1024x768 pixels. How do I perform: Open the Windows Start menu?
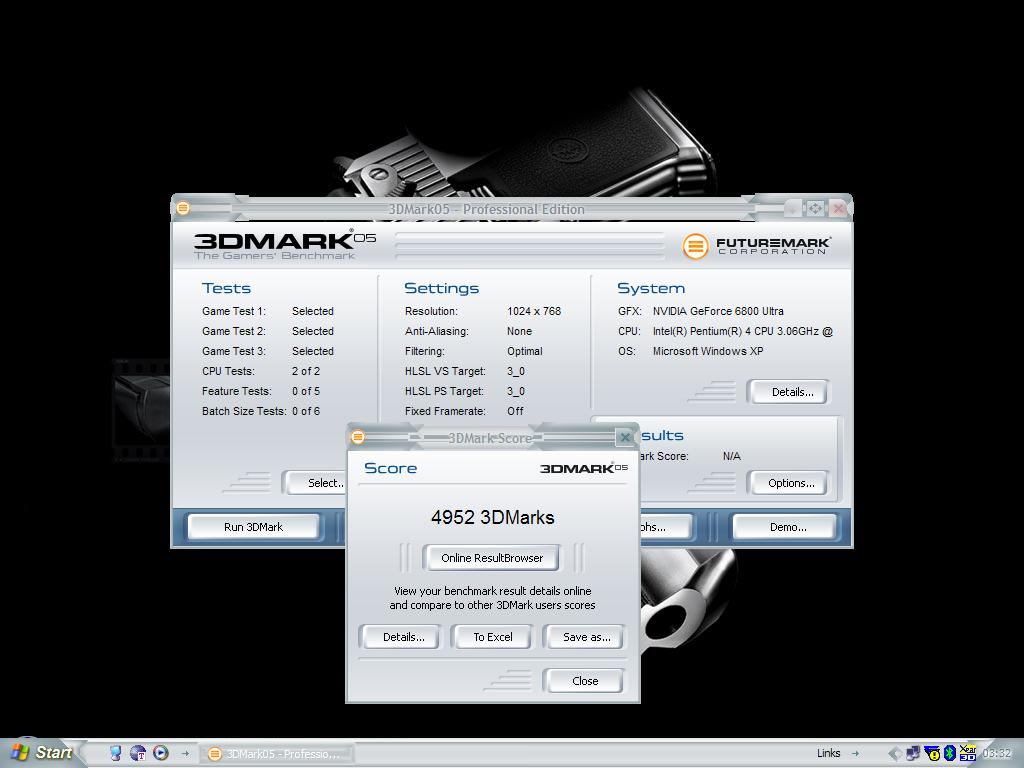(x=40, y=753)
